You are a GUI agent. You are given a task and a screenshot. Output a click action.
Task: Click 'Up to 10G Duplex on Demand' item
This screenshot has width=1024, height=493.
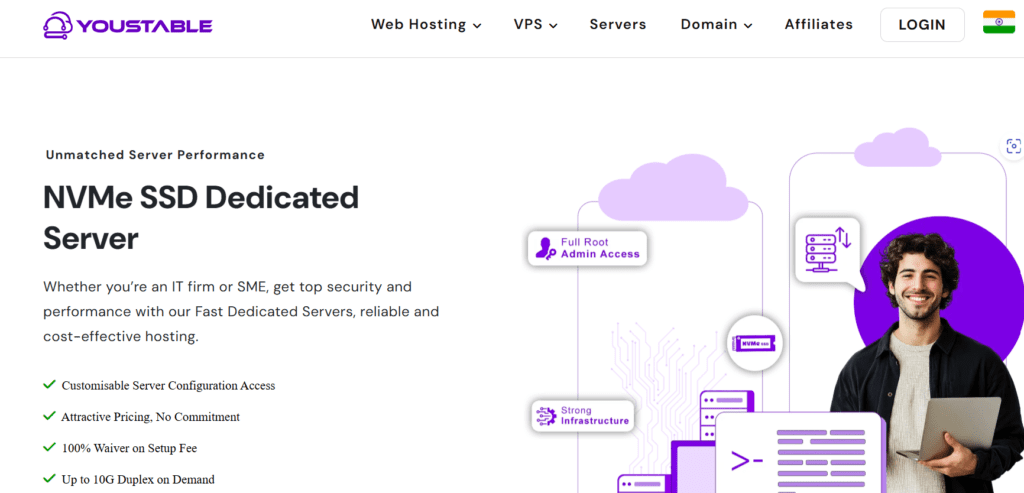coord(138,479)
